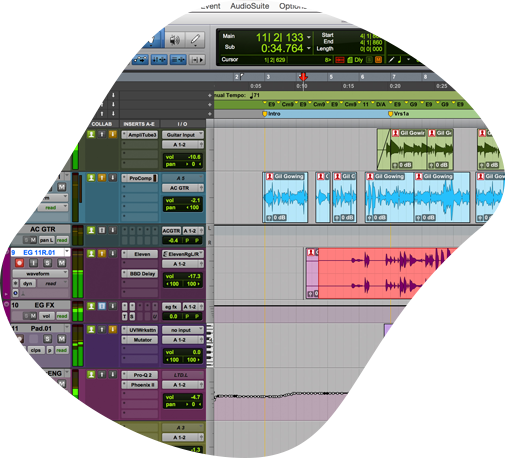505x458 pixels.
Task: Click the orange M icon in the counter display
Action: pyautogui.click(x=378, y=60)
